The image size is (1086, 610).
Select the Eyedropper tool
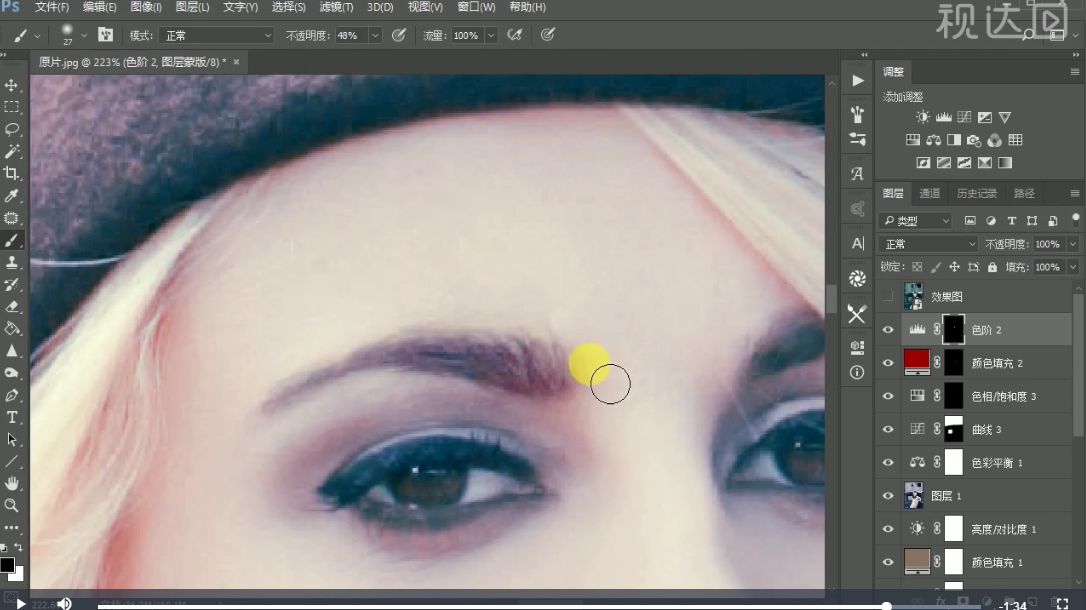point(12,196)
